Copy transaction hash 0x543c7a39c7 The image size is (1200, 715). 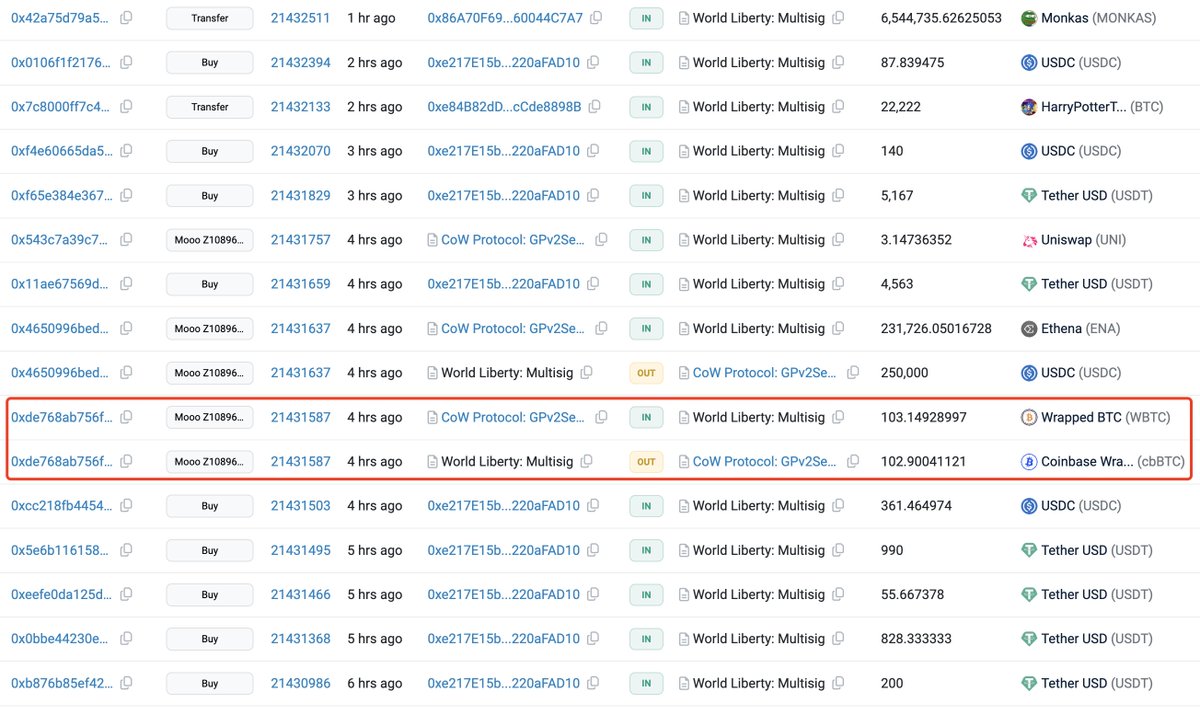coord(126,240)
